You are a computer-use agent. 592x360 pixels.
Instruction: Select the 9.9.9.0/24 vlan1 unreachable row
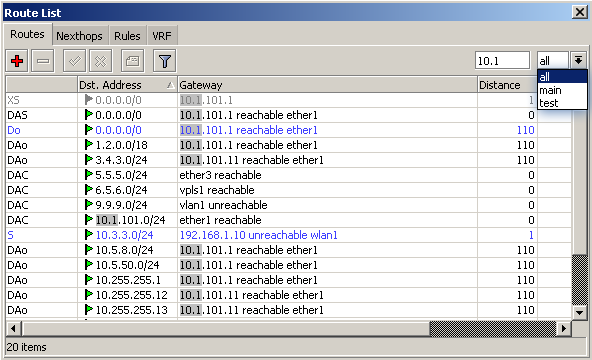(289, 205)
